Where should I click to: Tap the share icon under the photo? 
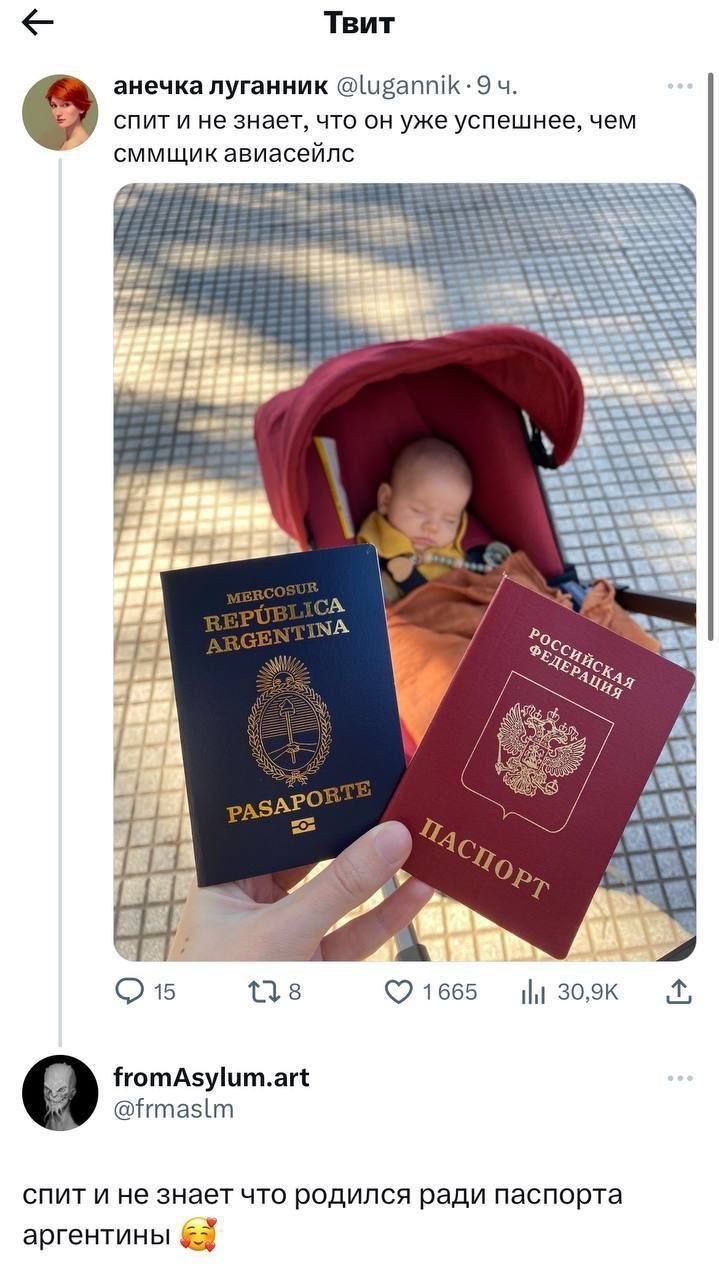tap(678, 991)
